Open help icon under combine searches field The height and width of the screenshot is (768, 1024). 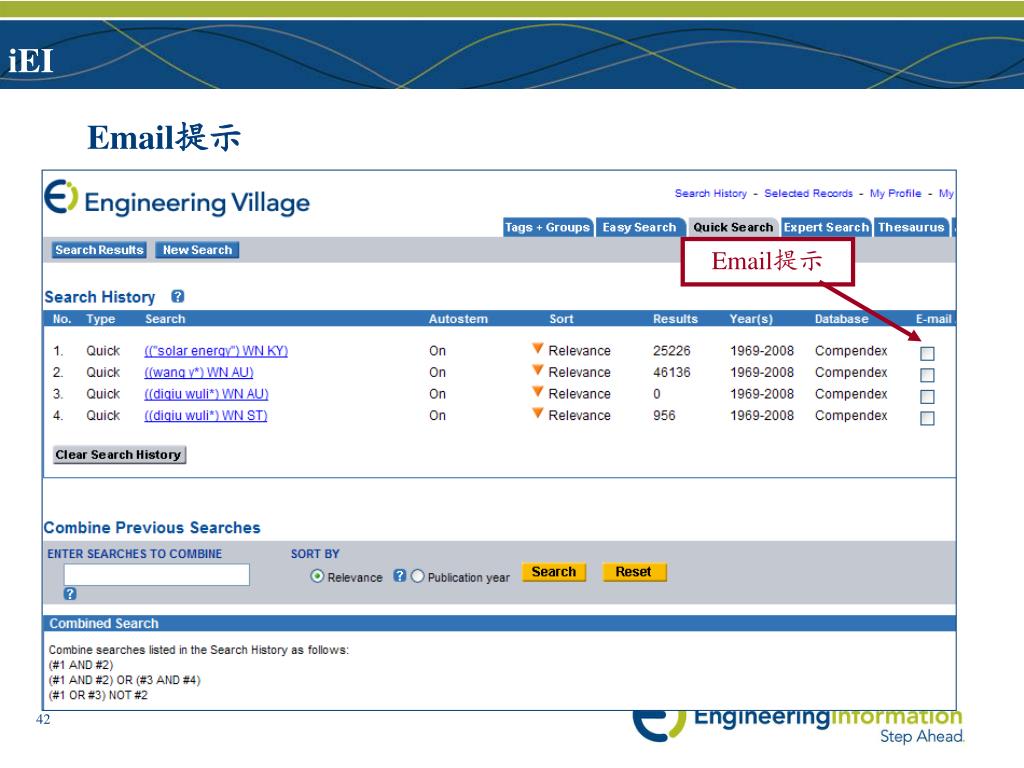click(x=70, y=594)
